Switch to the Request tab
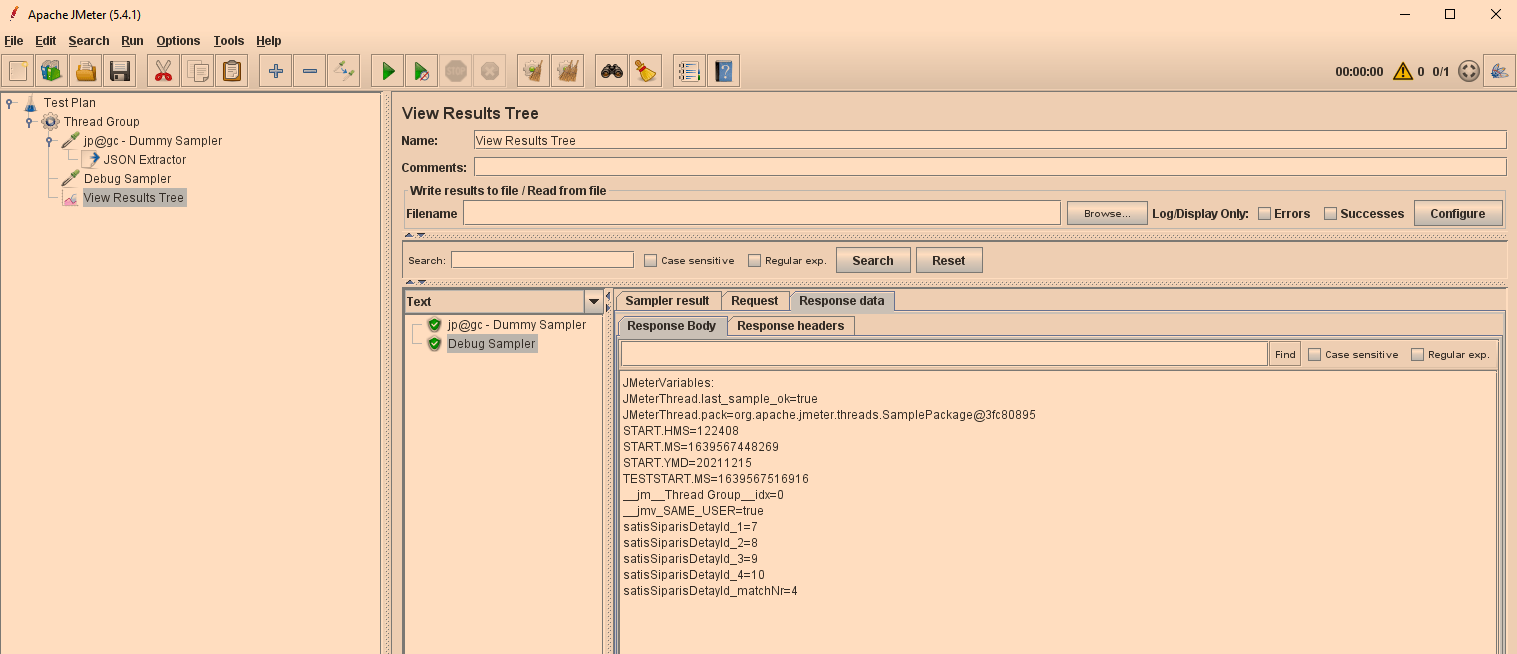Image resolution: width=1517 pixels, height=654 pixels. (754, 301)
